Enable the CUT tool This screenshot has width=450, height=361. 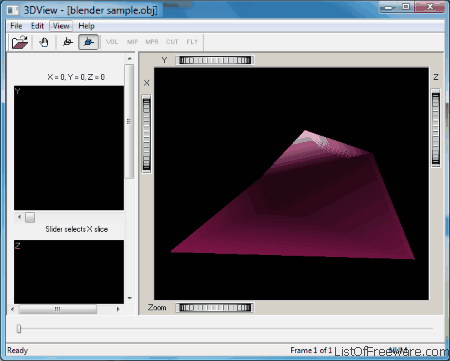tap(172, 42)
